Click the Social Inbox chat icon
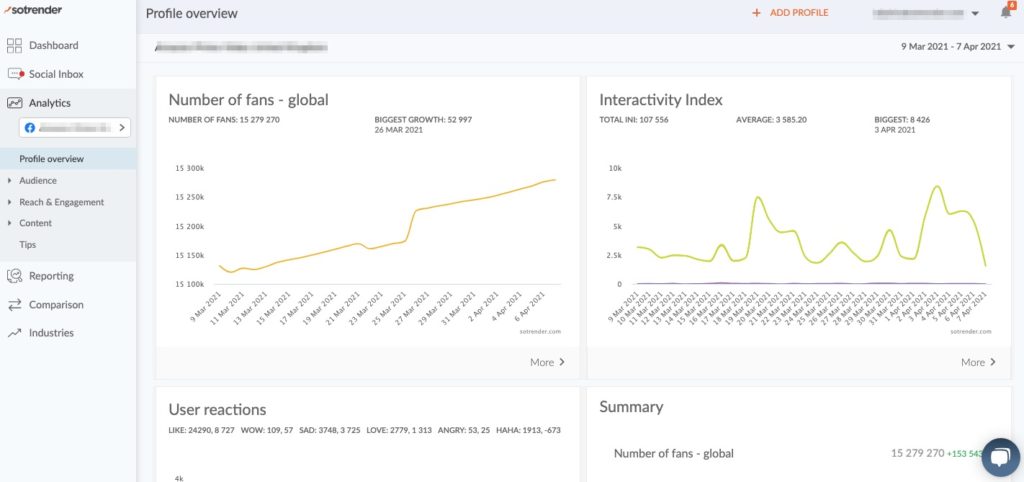The width and height of the screenshot is (1024, 482). tap(14, 75)
